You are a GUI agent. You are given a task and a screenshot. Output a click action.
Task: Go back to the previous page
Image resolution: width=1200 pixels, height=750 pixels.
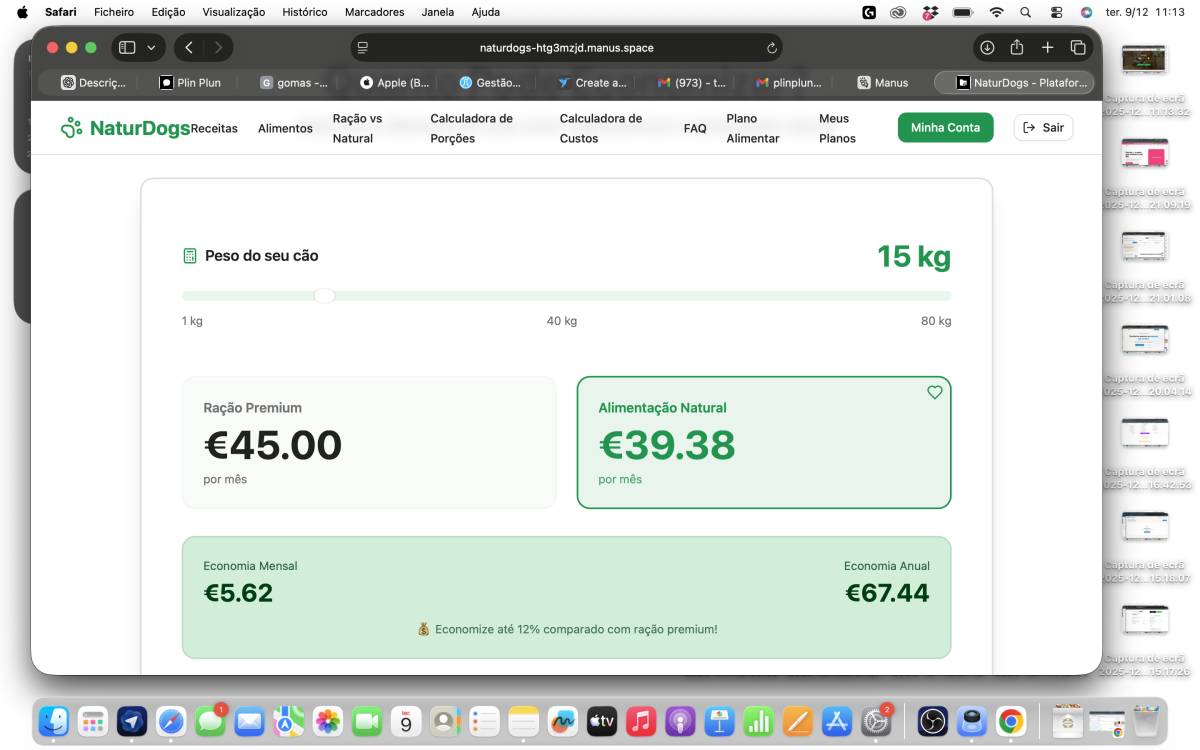click(x=189, y=47)
